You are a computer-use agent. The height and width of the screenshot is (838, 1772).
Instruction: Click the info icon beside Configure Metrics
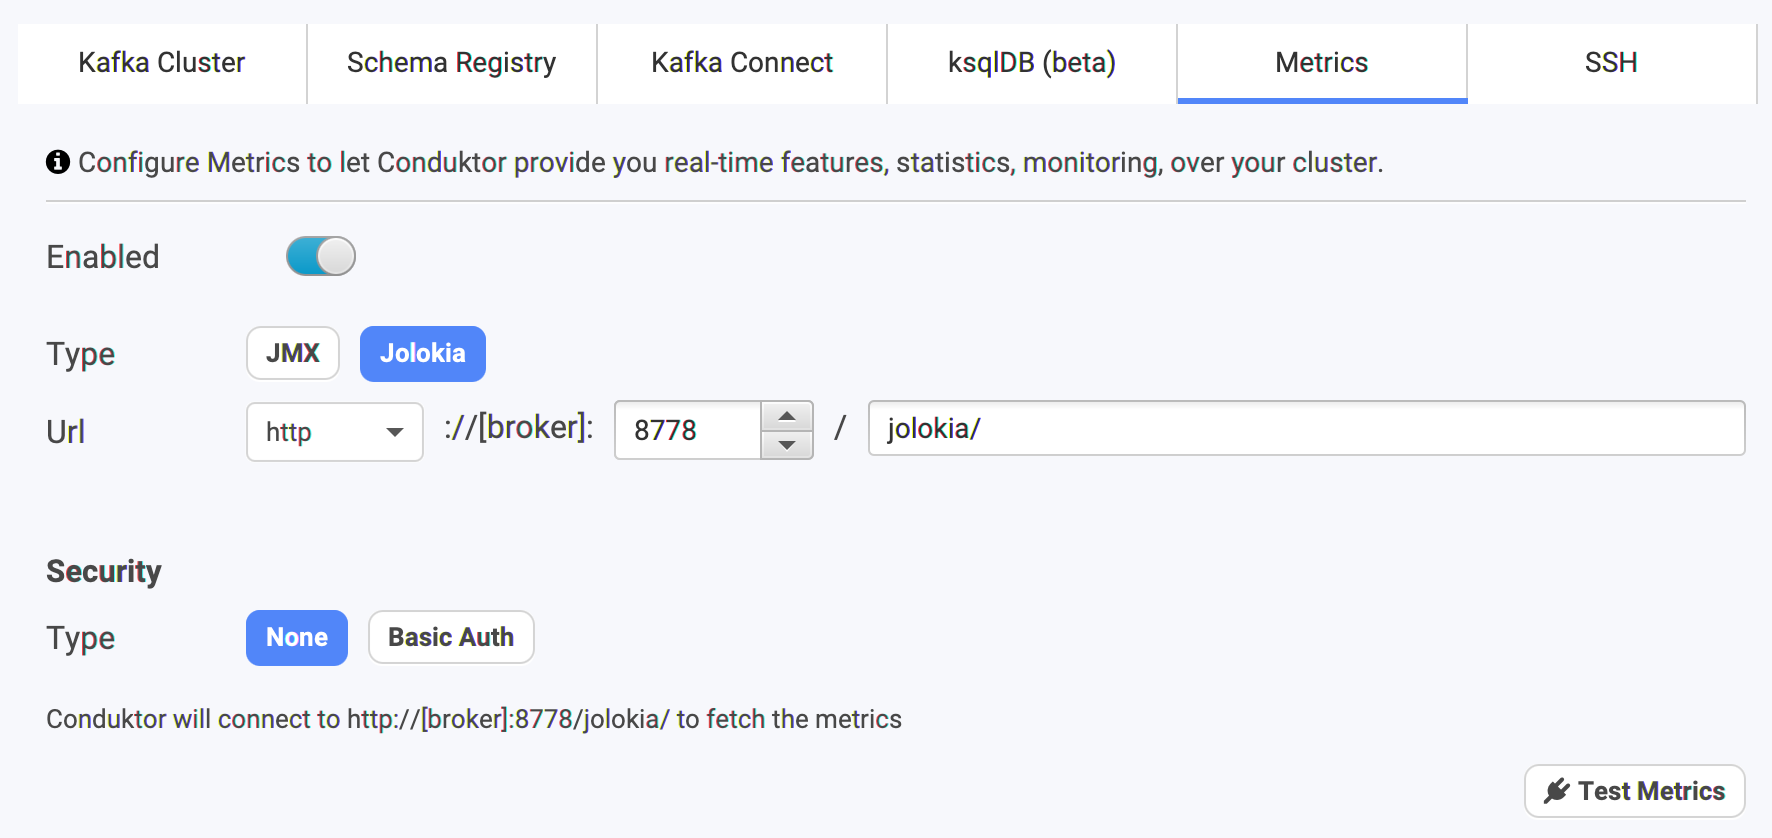(x=58, y=161)
